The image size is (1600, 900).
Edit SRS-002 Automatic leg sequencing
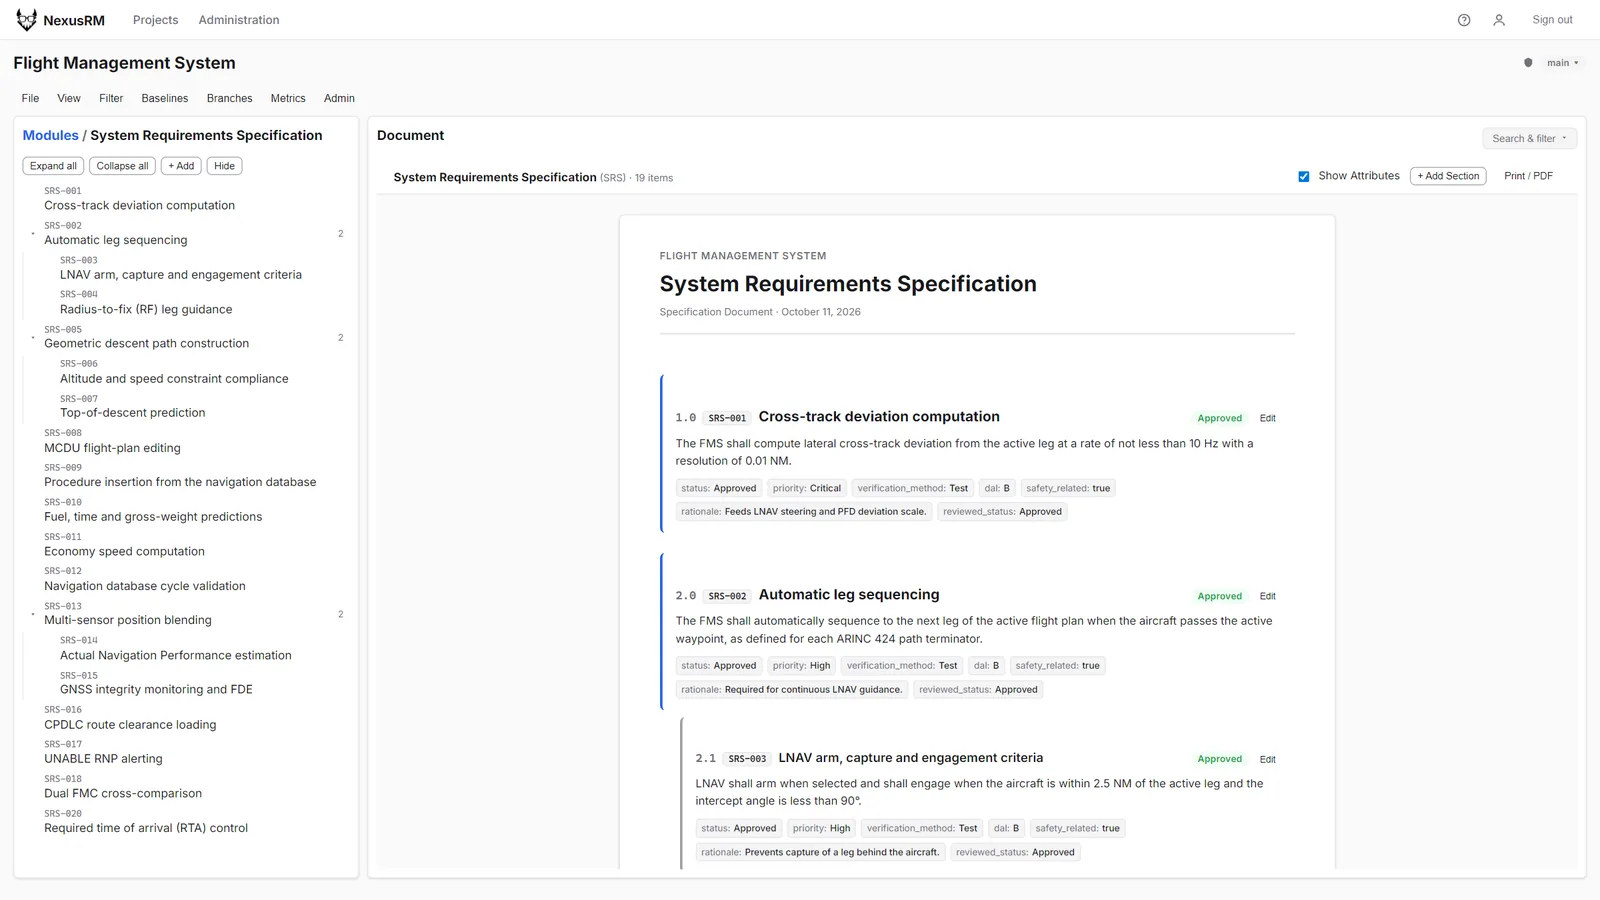1267,597
